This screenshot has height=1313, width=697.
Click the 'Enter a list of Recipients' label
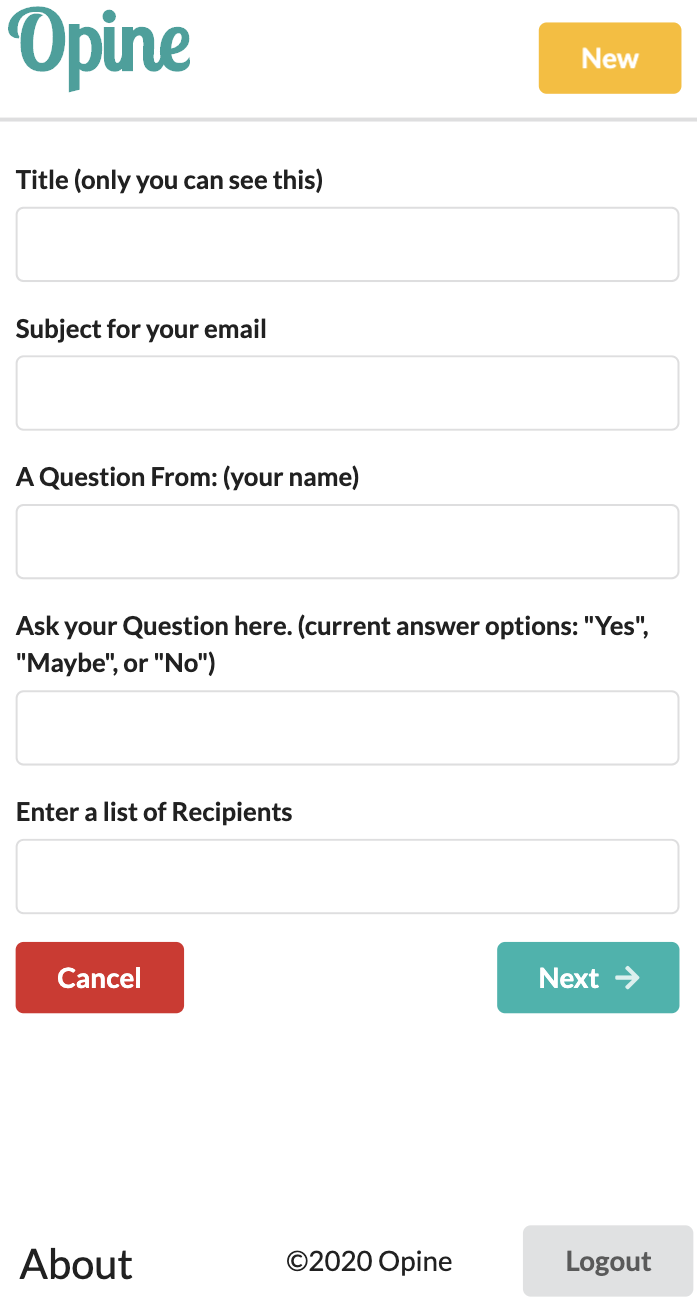pos(154,812)
